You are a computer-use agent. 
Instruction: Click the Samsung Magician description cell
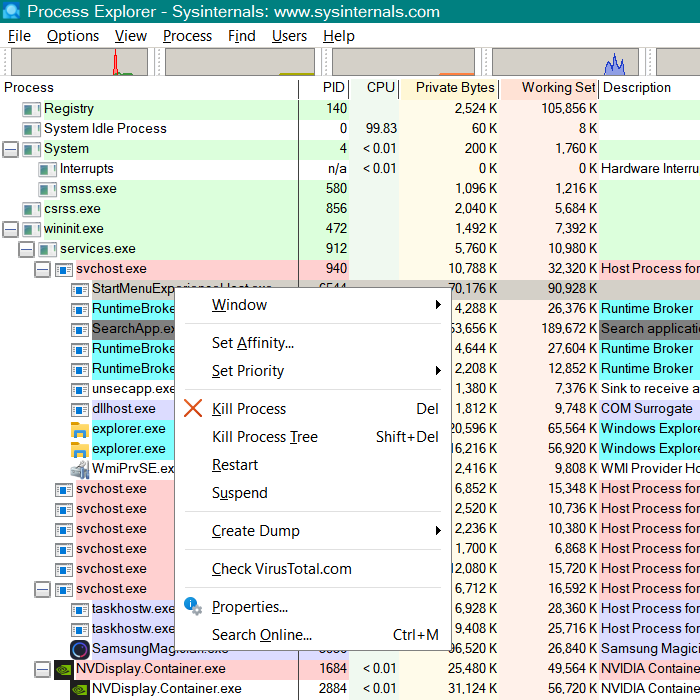(x=650, y=649)
